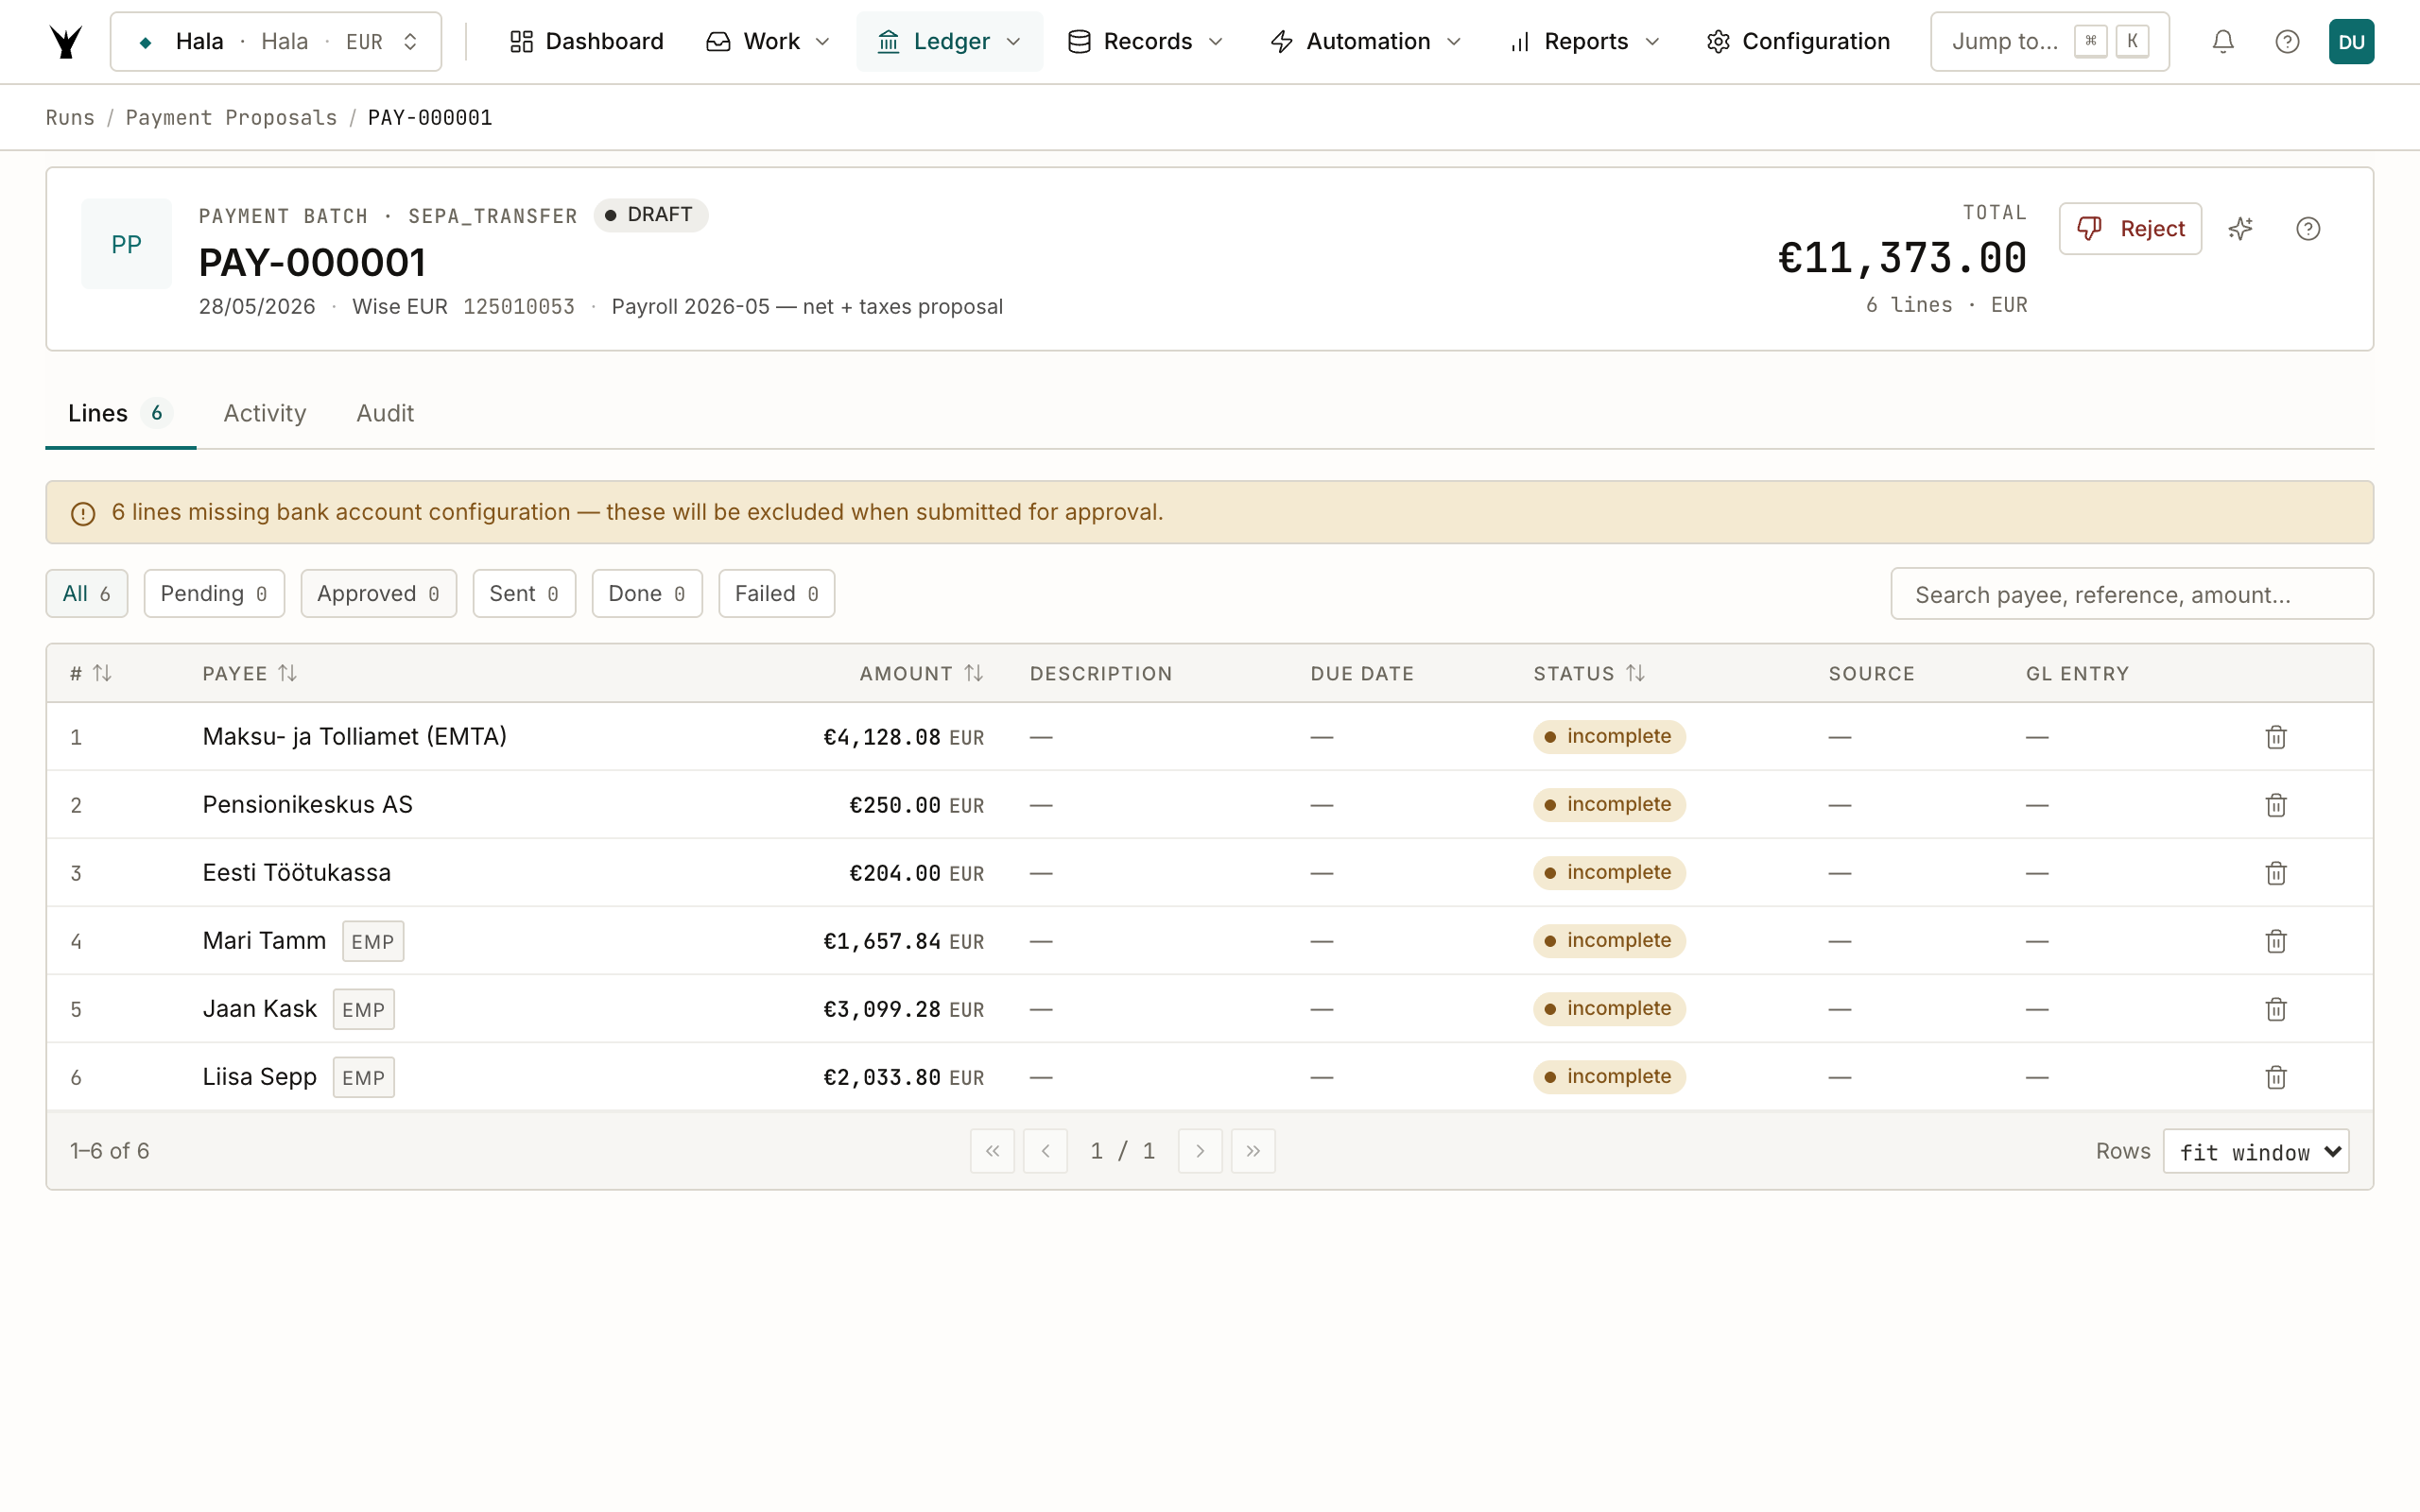Expand the Records menu
The width and height of the screenshot is (2420, 1512).
[1146, 41]
